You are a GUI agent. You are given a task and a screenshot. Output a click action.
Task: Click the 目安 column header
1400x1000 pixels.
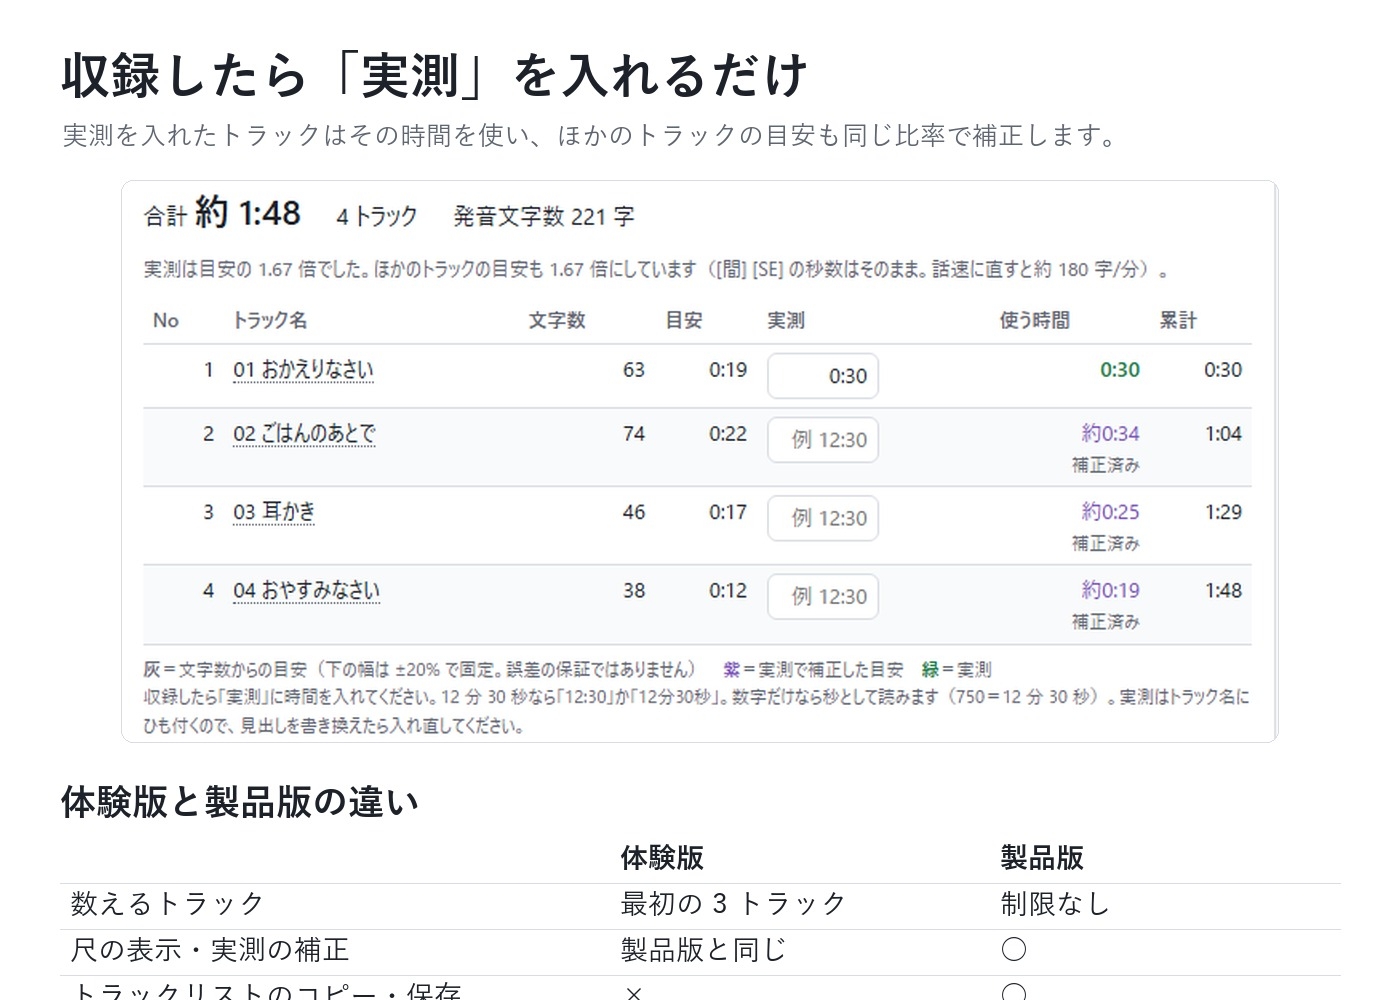click(684, 320)
